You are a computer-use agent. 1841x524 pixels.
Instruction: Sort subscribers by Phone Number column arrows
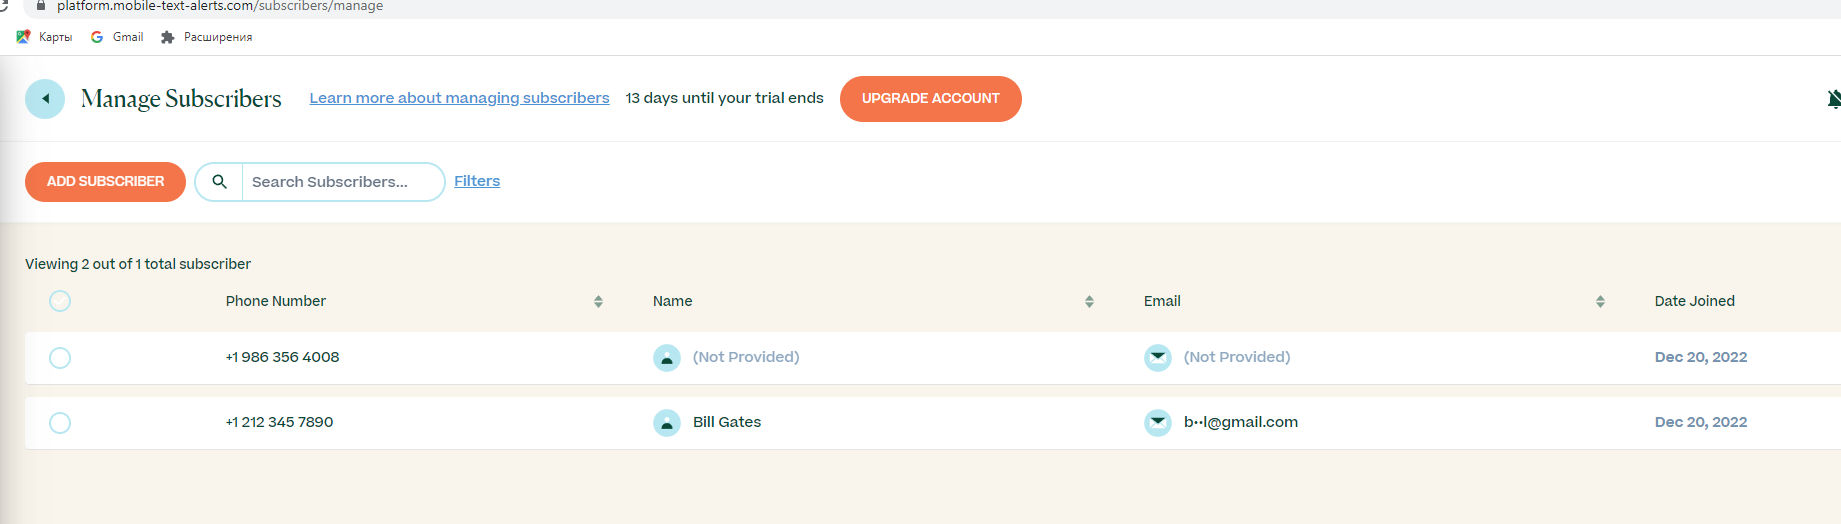pyautogui.click(x=598, y=302)
